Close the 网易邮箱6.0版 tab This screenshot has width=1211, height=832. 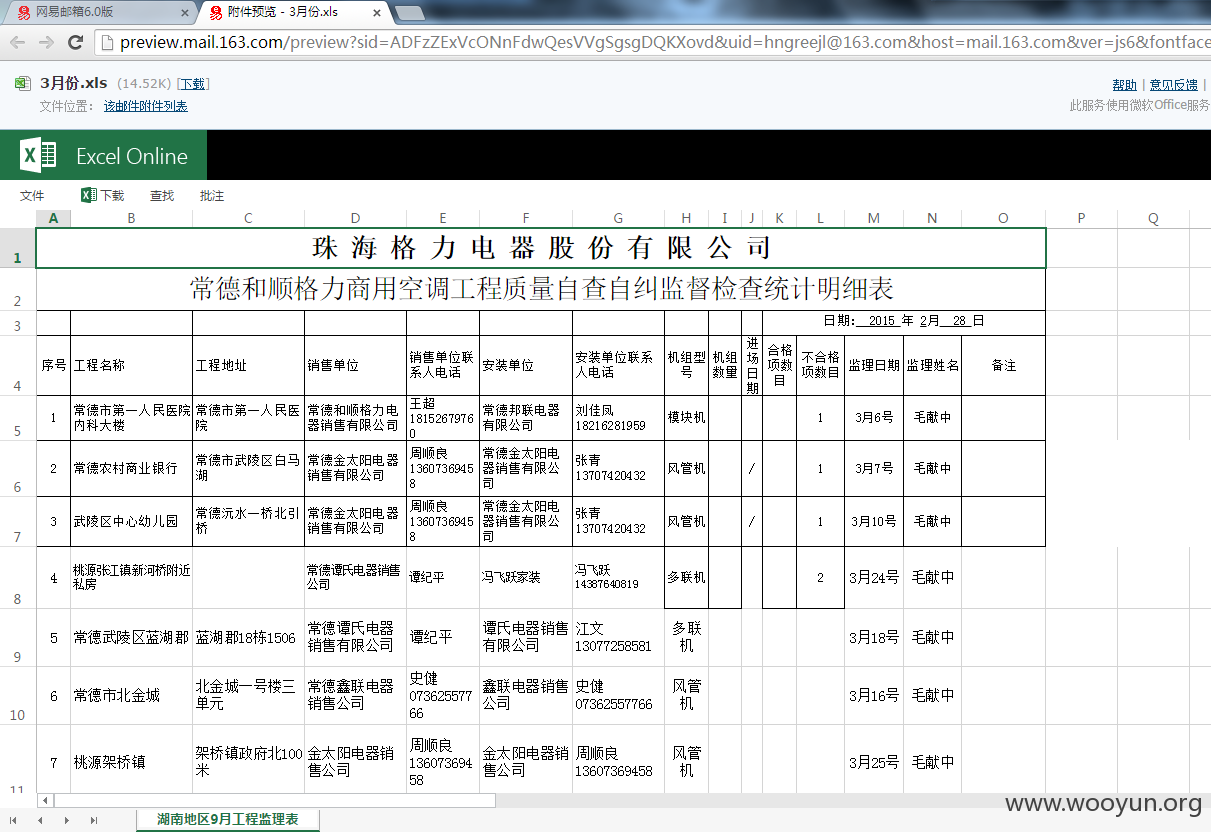click(184, 13)
